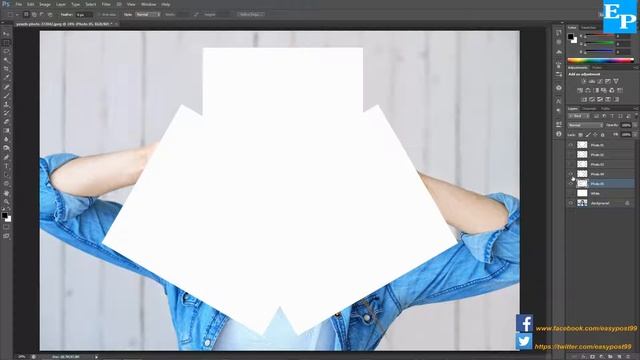This screenshot has height=360, width=640.
Task: Select the Eyedropper tool
Action: tap(6, 78)
